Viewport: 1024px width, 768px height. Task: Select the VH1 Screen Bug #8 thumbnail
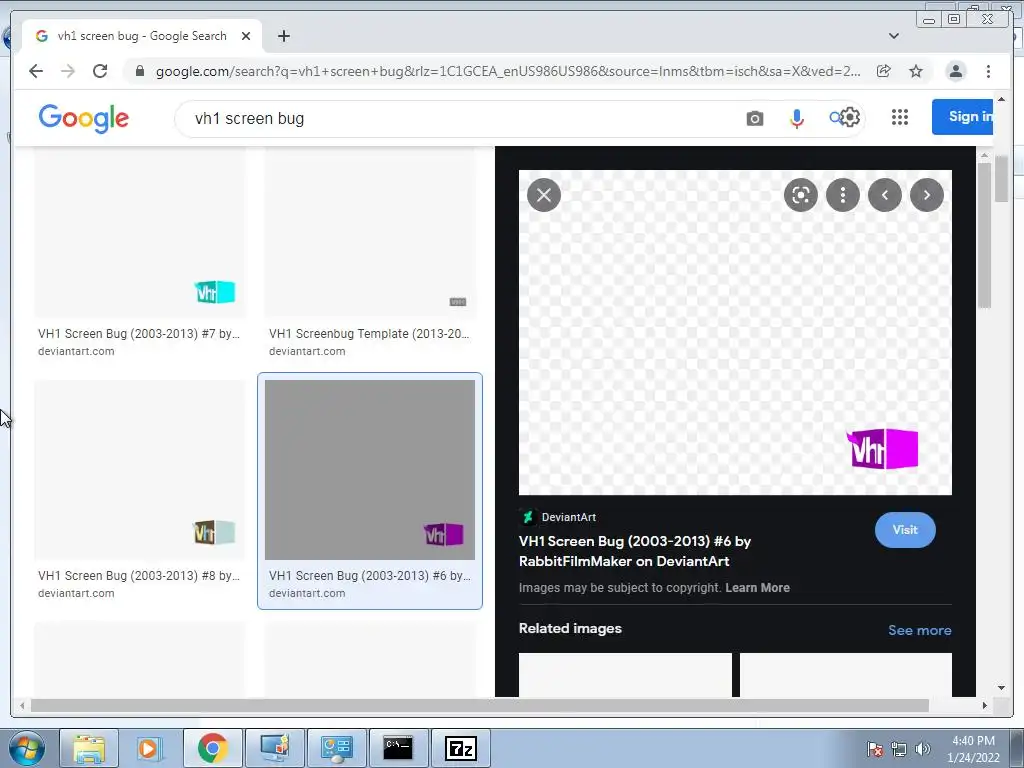point(140,470)
